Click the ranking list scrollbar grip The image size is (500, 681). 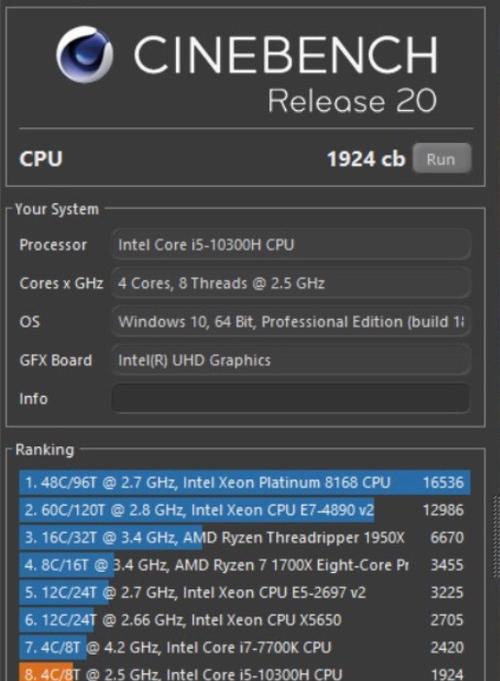click(x=497, y=536)
